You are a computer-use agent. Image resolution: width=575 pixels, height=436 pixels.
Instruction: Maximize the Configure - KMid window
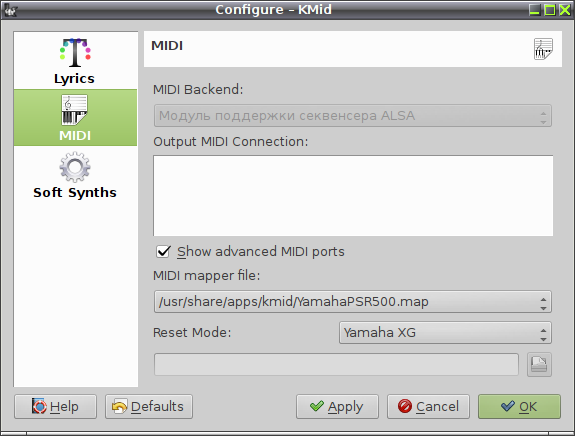tap(550, 10)
